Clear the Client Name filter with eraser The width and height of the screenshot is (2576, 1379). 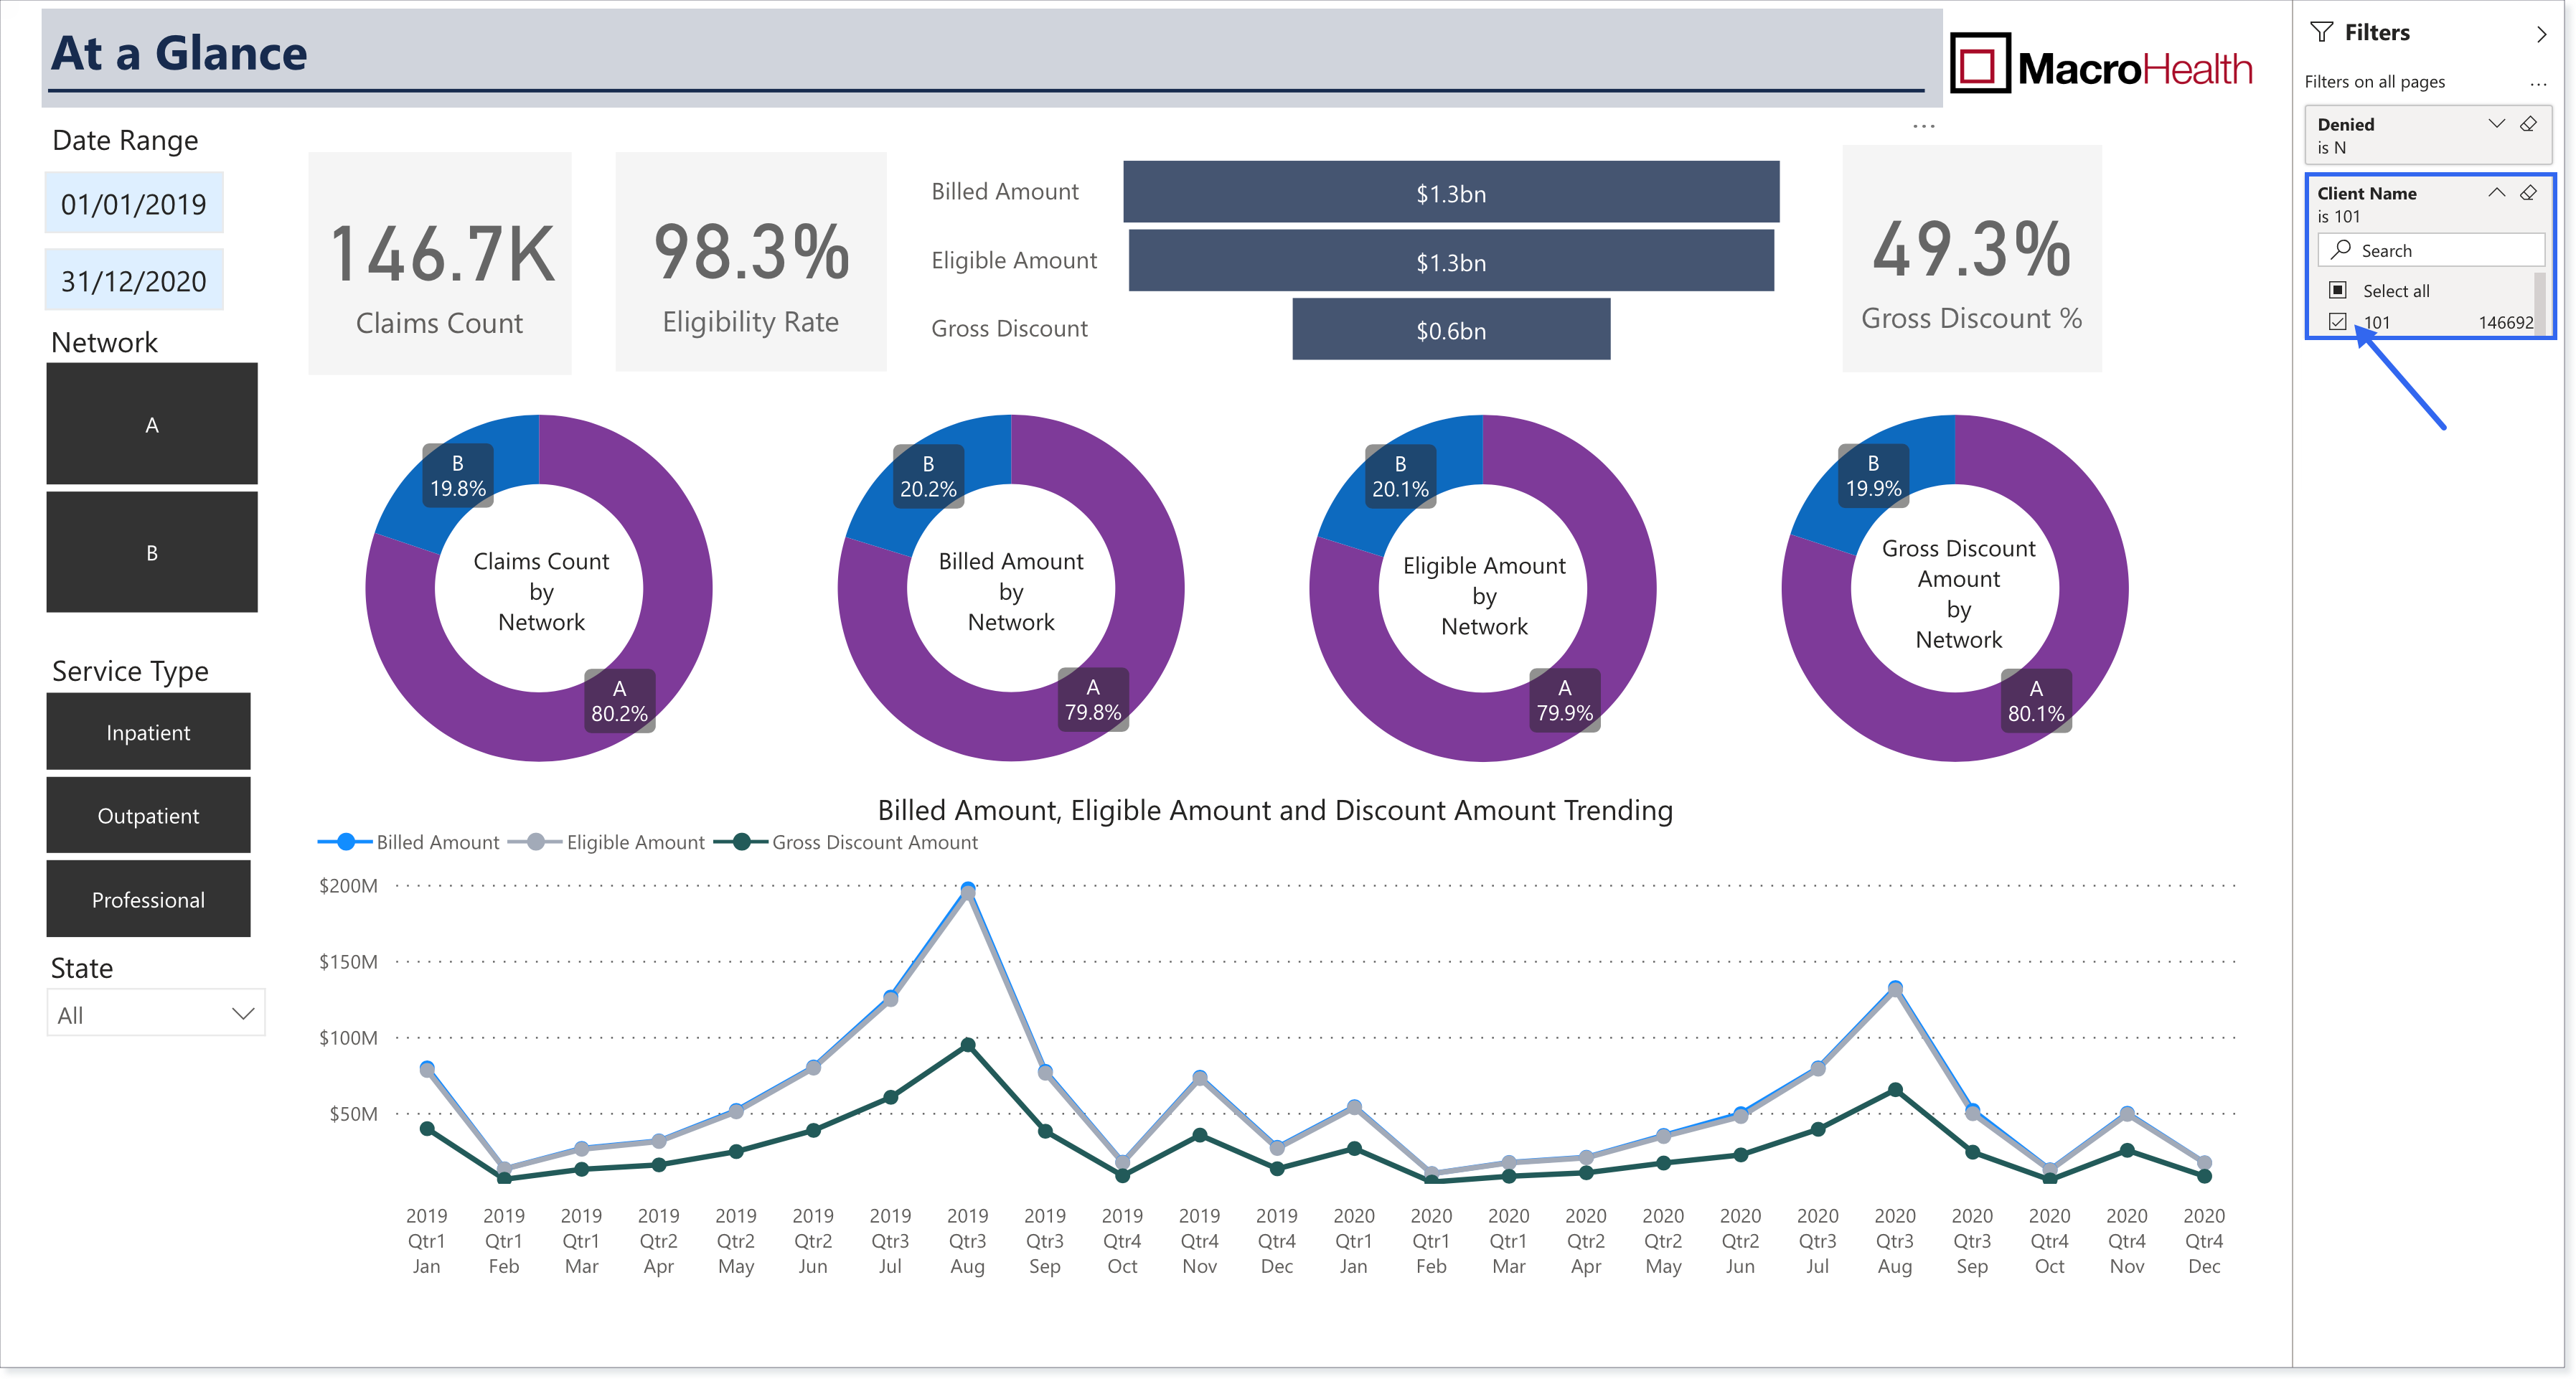pyautogui.click(x=2528, y=193)
